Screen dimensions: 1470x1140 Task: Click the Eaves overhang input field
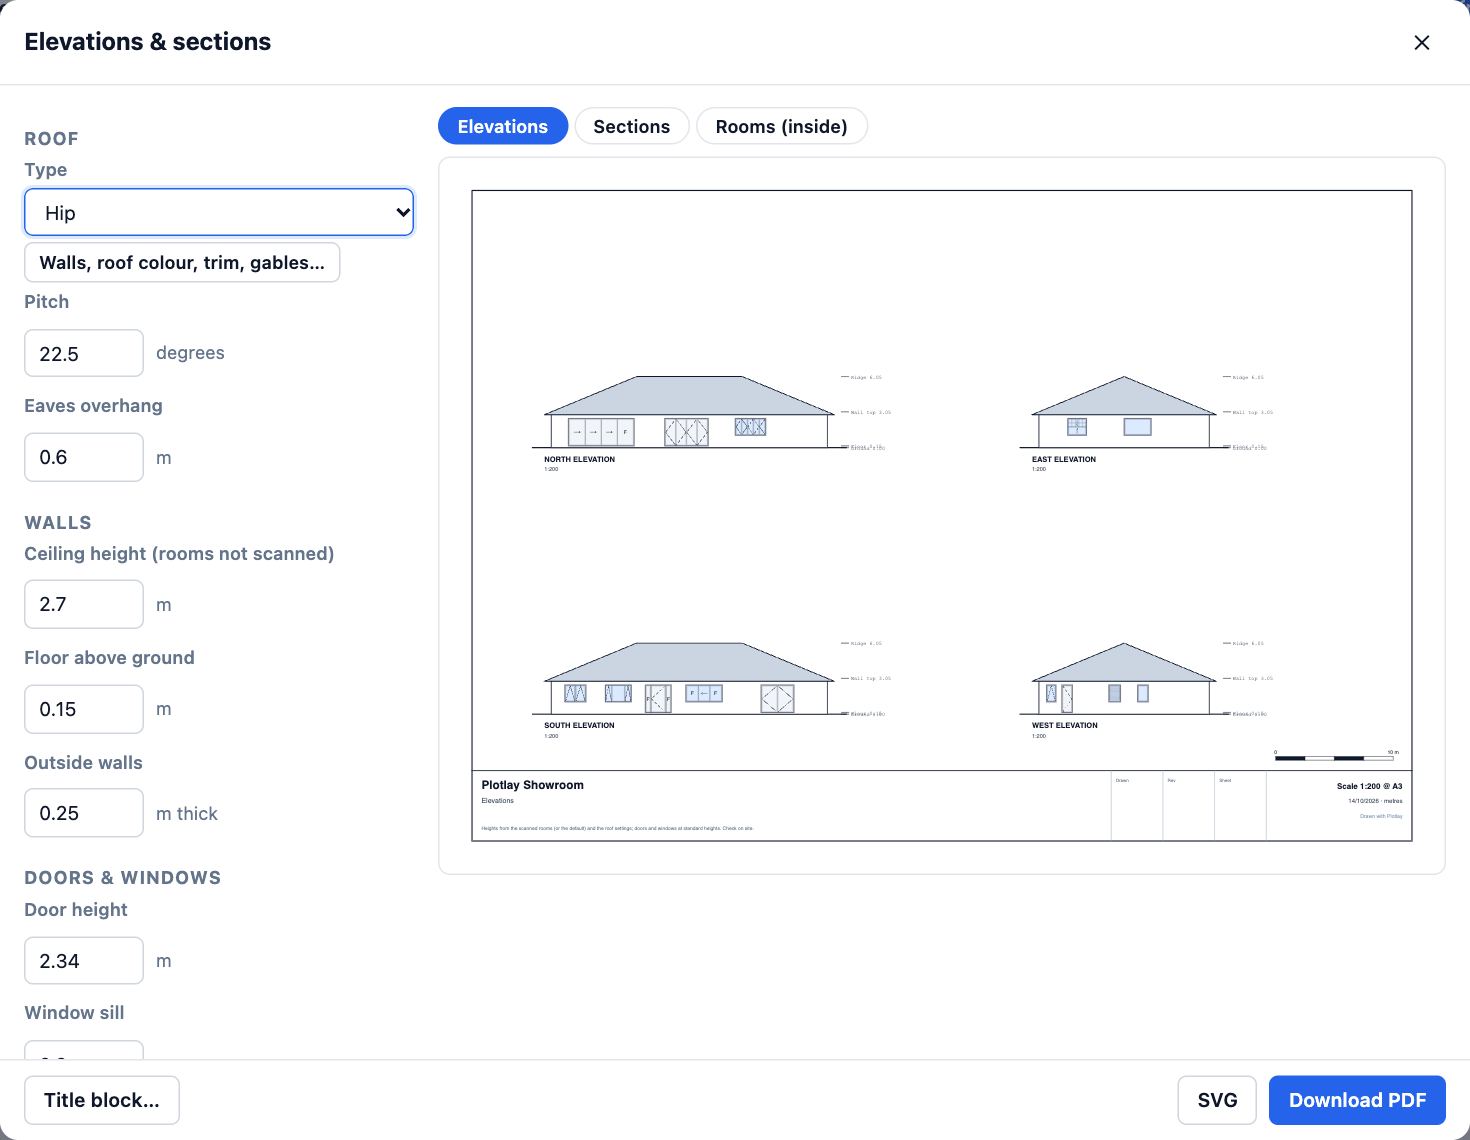[84, 457]
